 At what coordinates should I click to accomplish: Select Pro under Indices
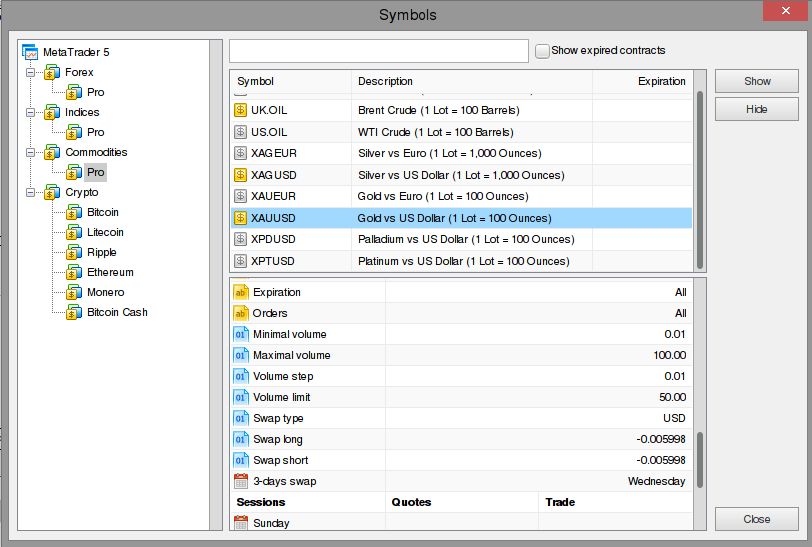point(95,132)
